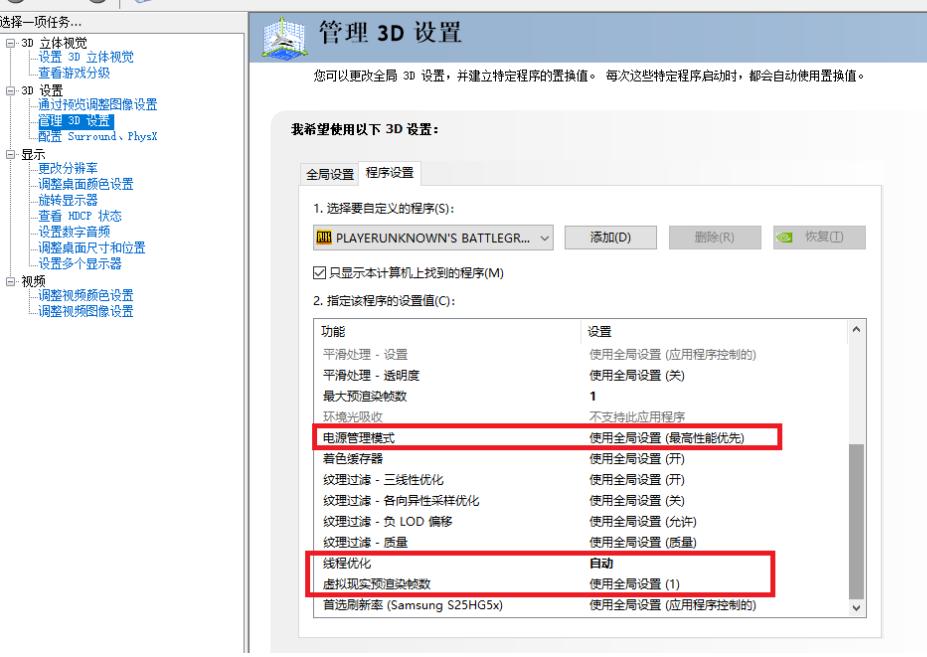Image resolution: width=927 pixels, height=657 pixels.
Task: Select the PUBG icon in the program dropdown
Action: pyautogui.click(x=322, y=237)
